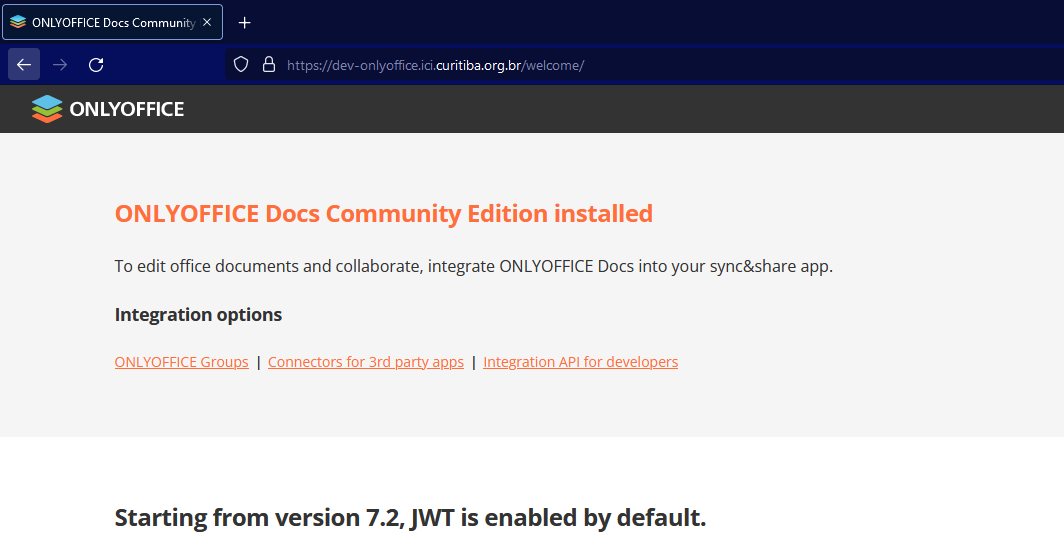
Task: Open the ONLYOFFICE Groups link
Action: (181, 362)
